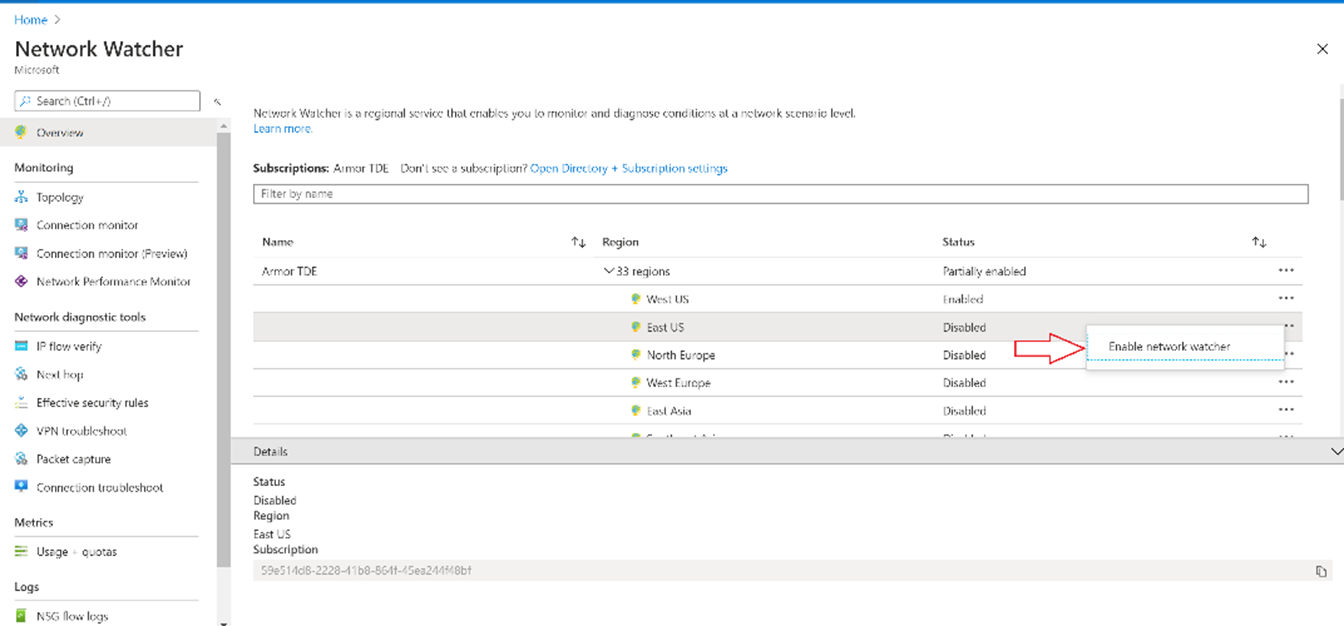1344x626 pixels.
Task: Open Topology in the Monitoring section
Action: pyautogui.click(x=59, y=197)
